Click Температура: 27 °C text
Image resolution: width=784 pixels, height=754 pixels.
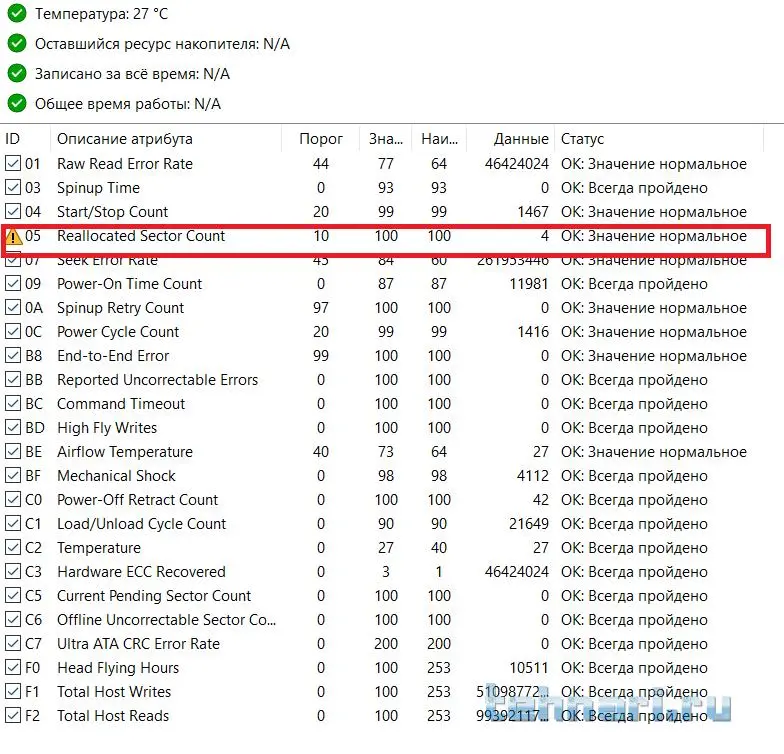[102, 14]
